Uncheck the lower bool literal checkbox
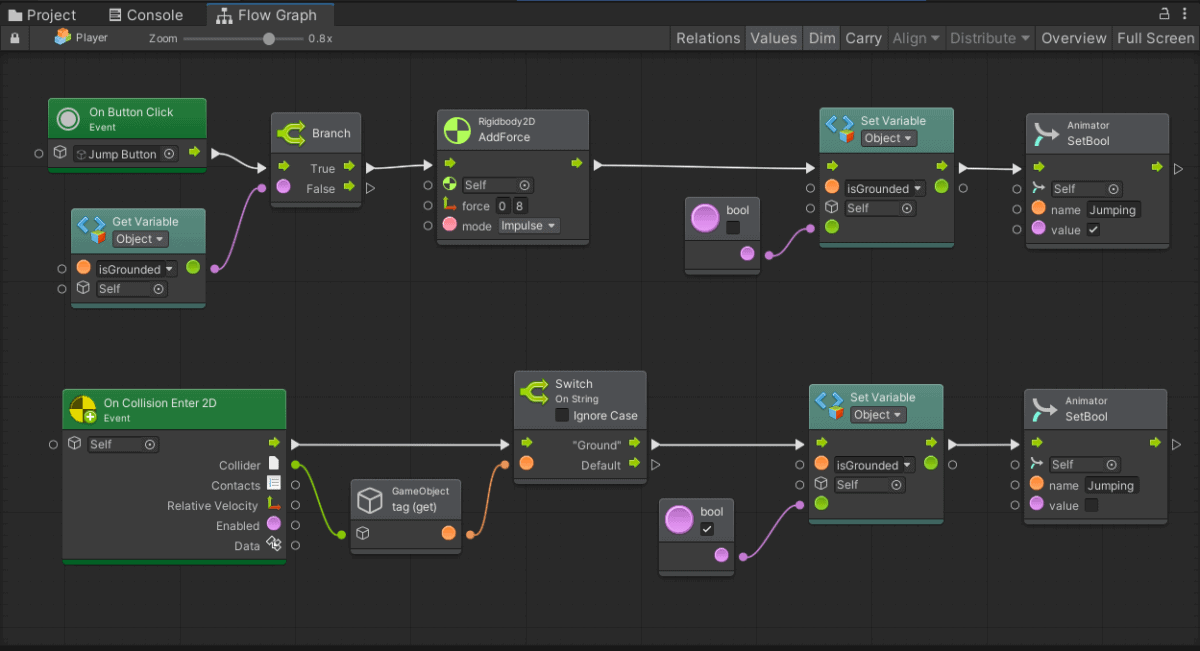This screenshot has height=651, width=1200. (707, 529)
